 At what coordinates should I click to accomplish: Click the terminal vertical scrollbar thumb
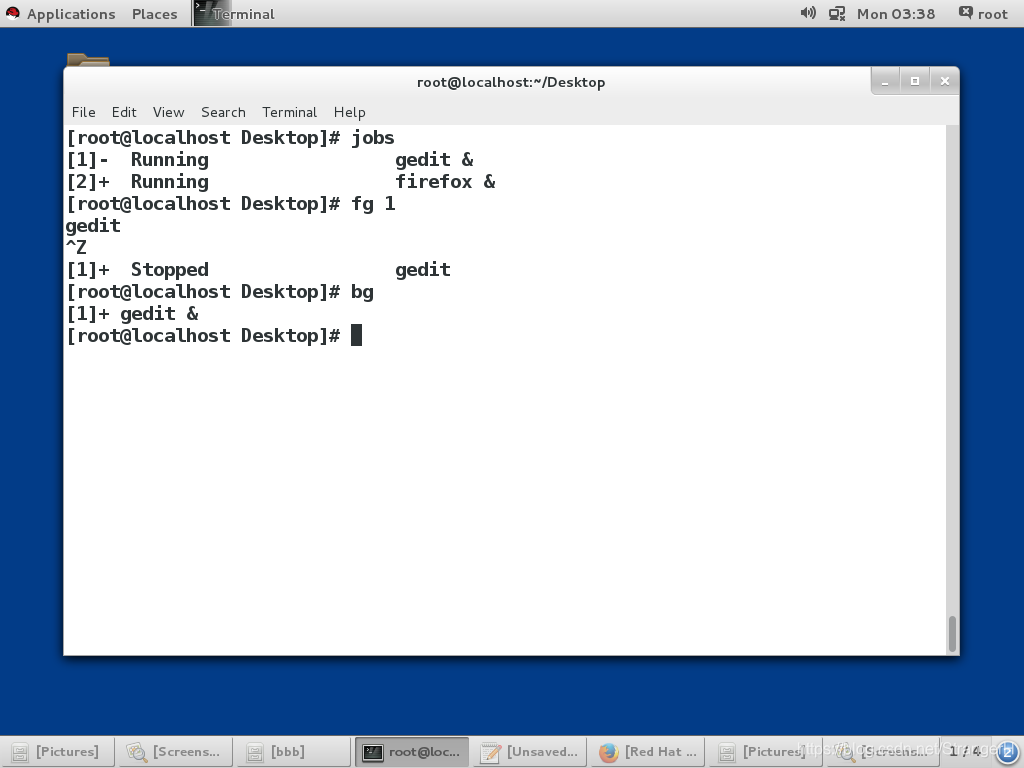[x=952, y=633]
